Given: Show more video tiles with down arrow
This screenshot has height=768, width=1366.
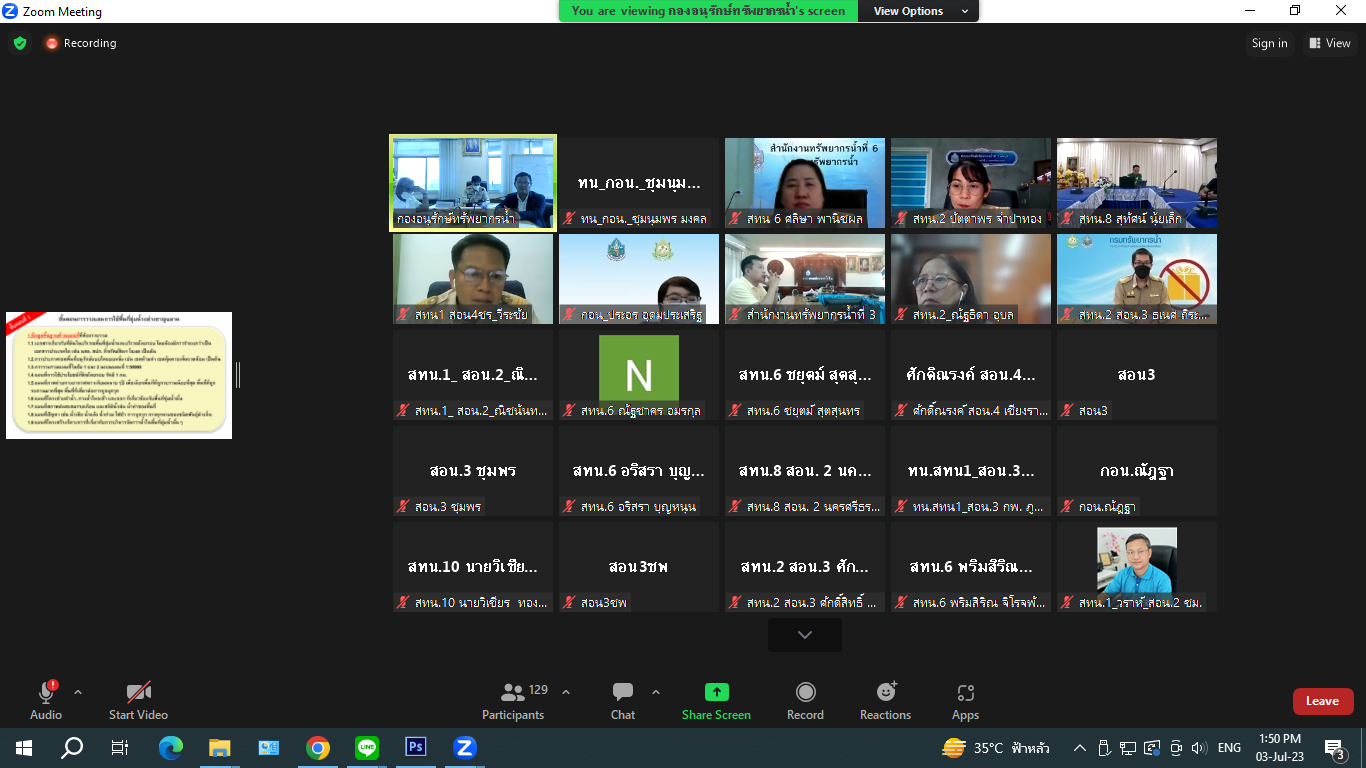Looking at the screenshot, I should point(804,635).
